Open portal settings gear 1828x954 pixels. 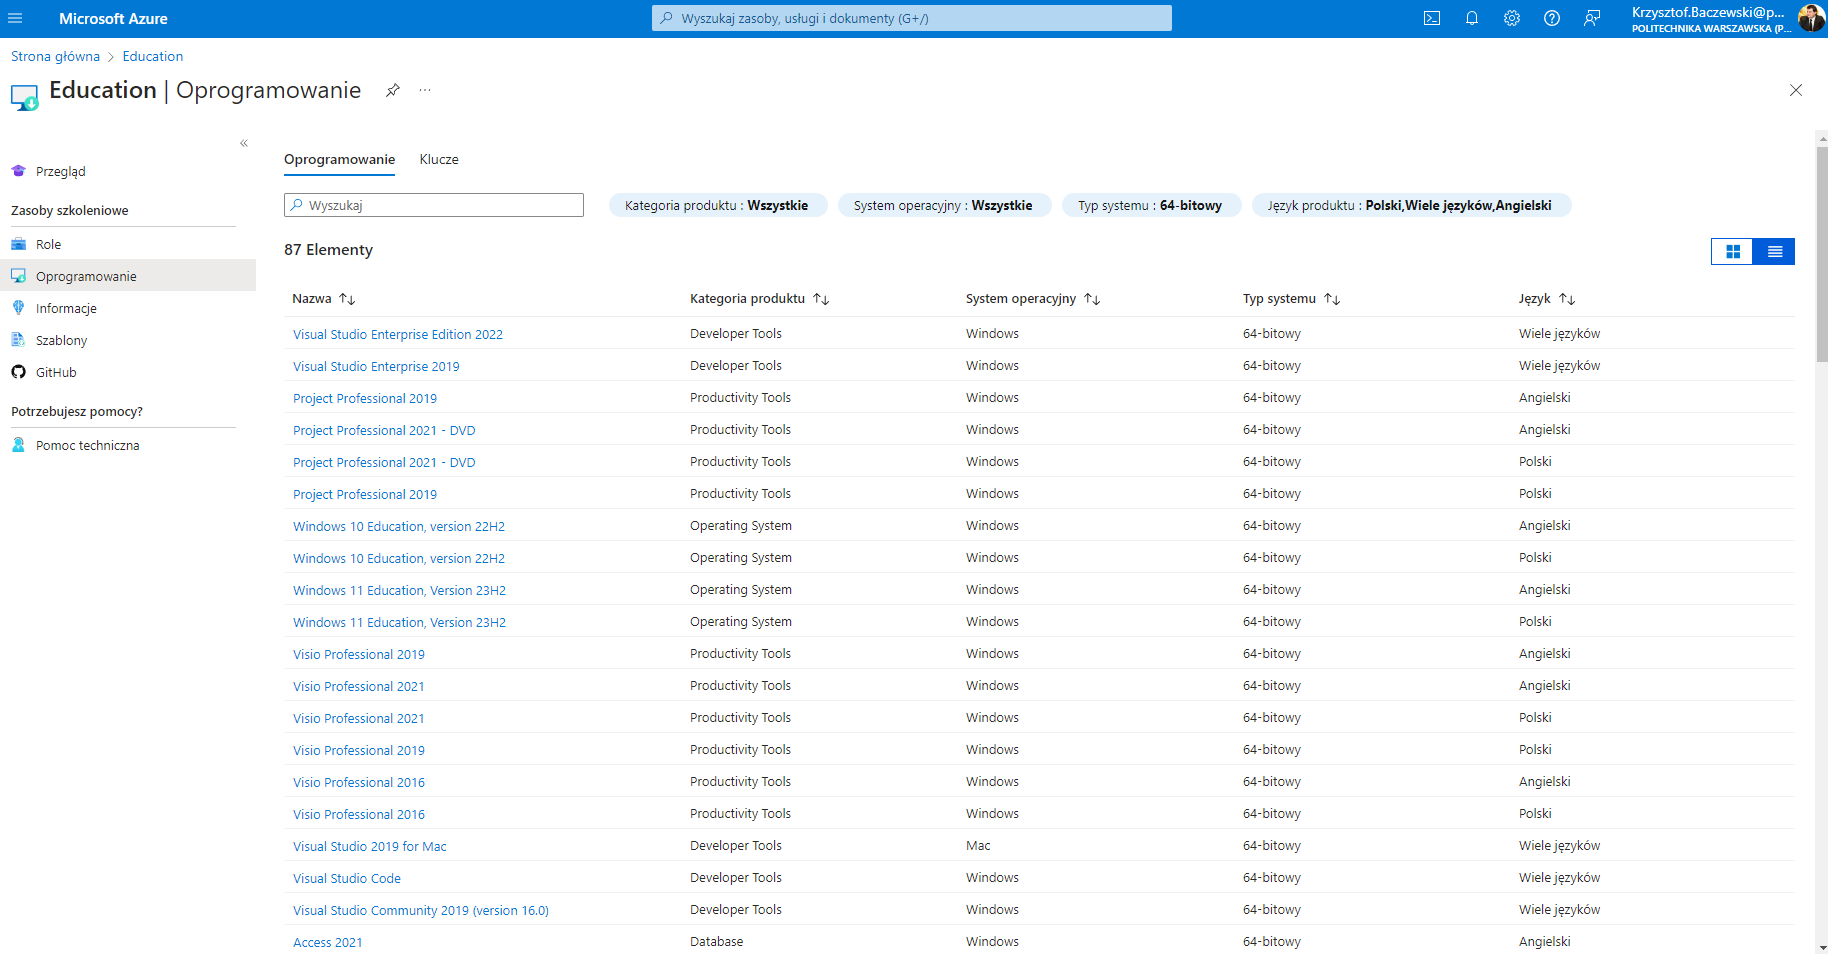tap(1512, 18)
